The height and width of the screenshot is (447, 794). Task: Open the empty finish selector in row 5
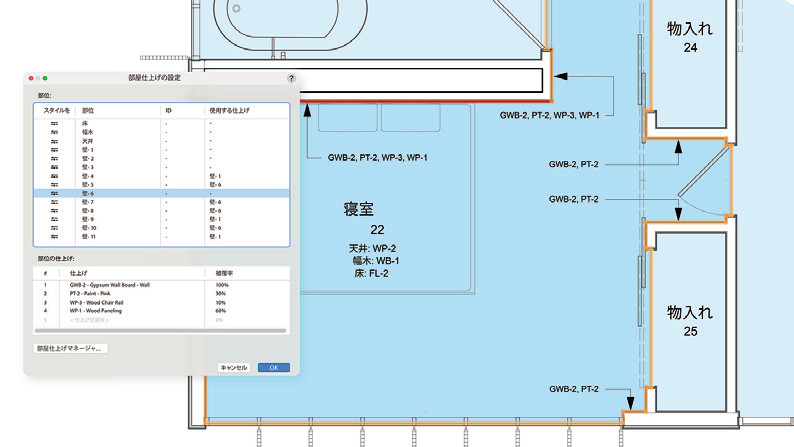tap(89, 320)
